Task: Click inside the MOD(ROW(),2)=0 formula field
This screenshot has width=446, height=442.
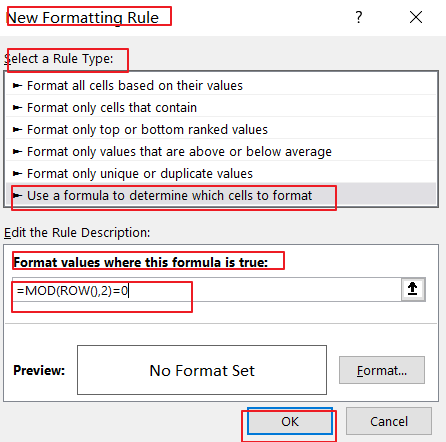Action: pyautogui.click(x=207, y=290)
